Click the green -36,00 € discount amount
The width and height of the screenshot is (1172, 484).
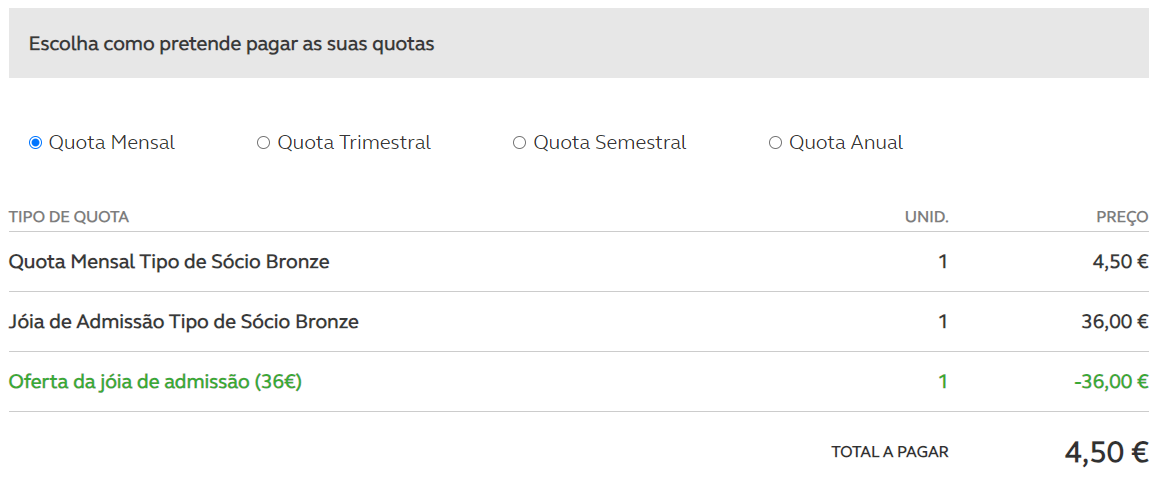pos(1112,382)
